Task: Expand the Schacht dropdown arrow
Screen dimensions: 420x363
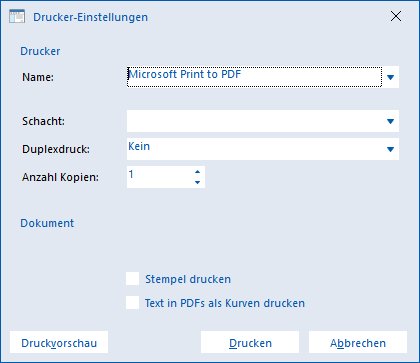Action: coord(390,121)
